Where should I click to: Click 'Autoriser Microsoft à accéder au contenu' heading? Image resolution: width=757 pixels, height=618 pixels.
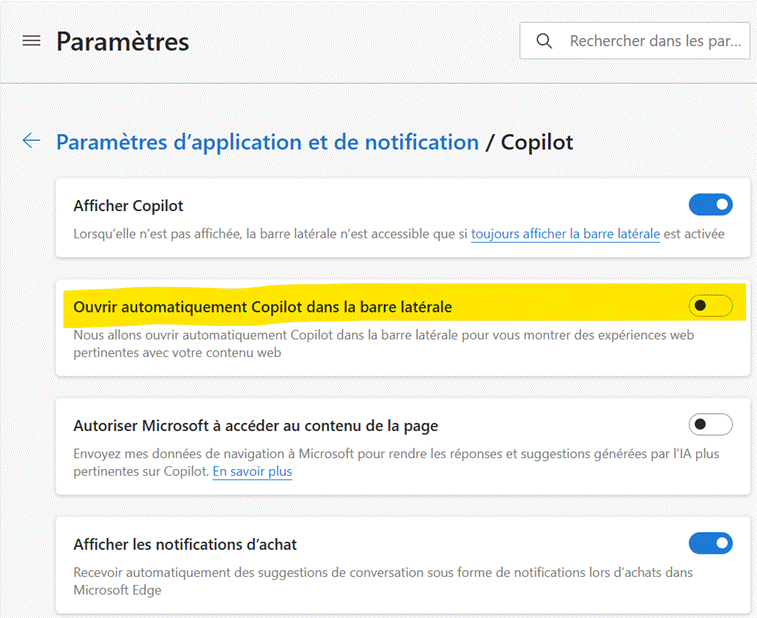point(256,426)
